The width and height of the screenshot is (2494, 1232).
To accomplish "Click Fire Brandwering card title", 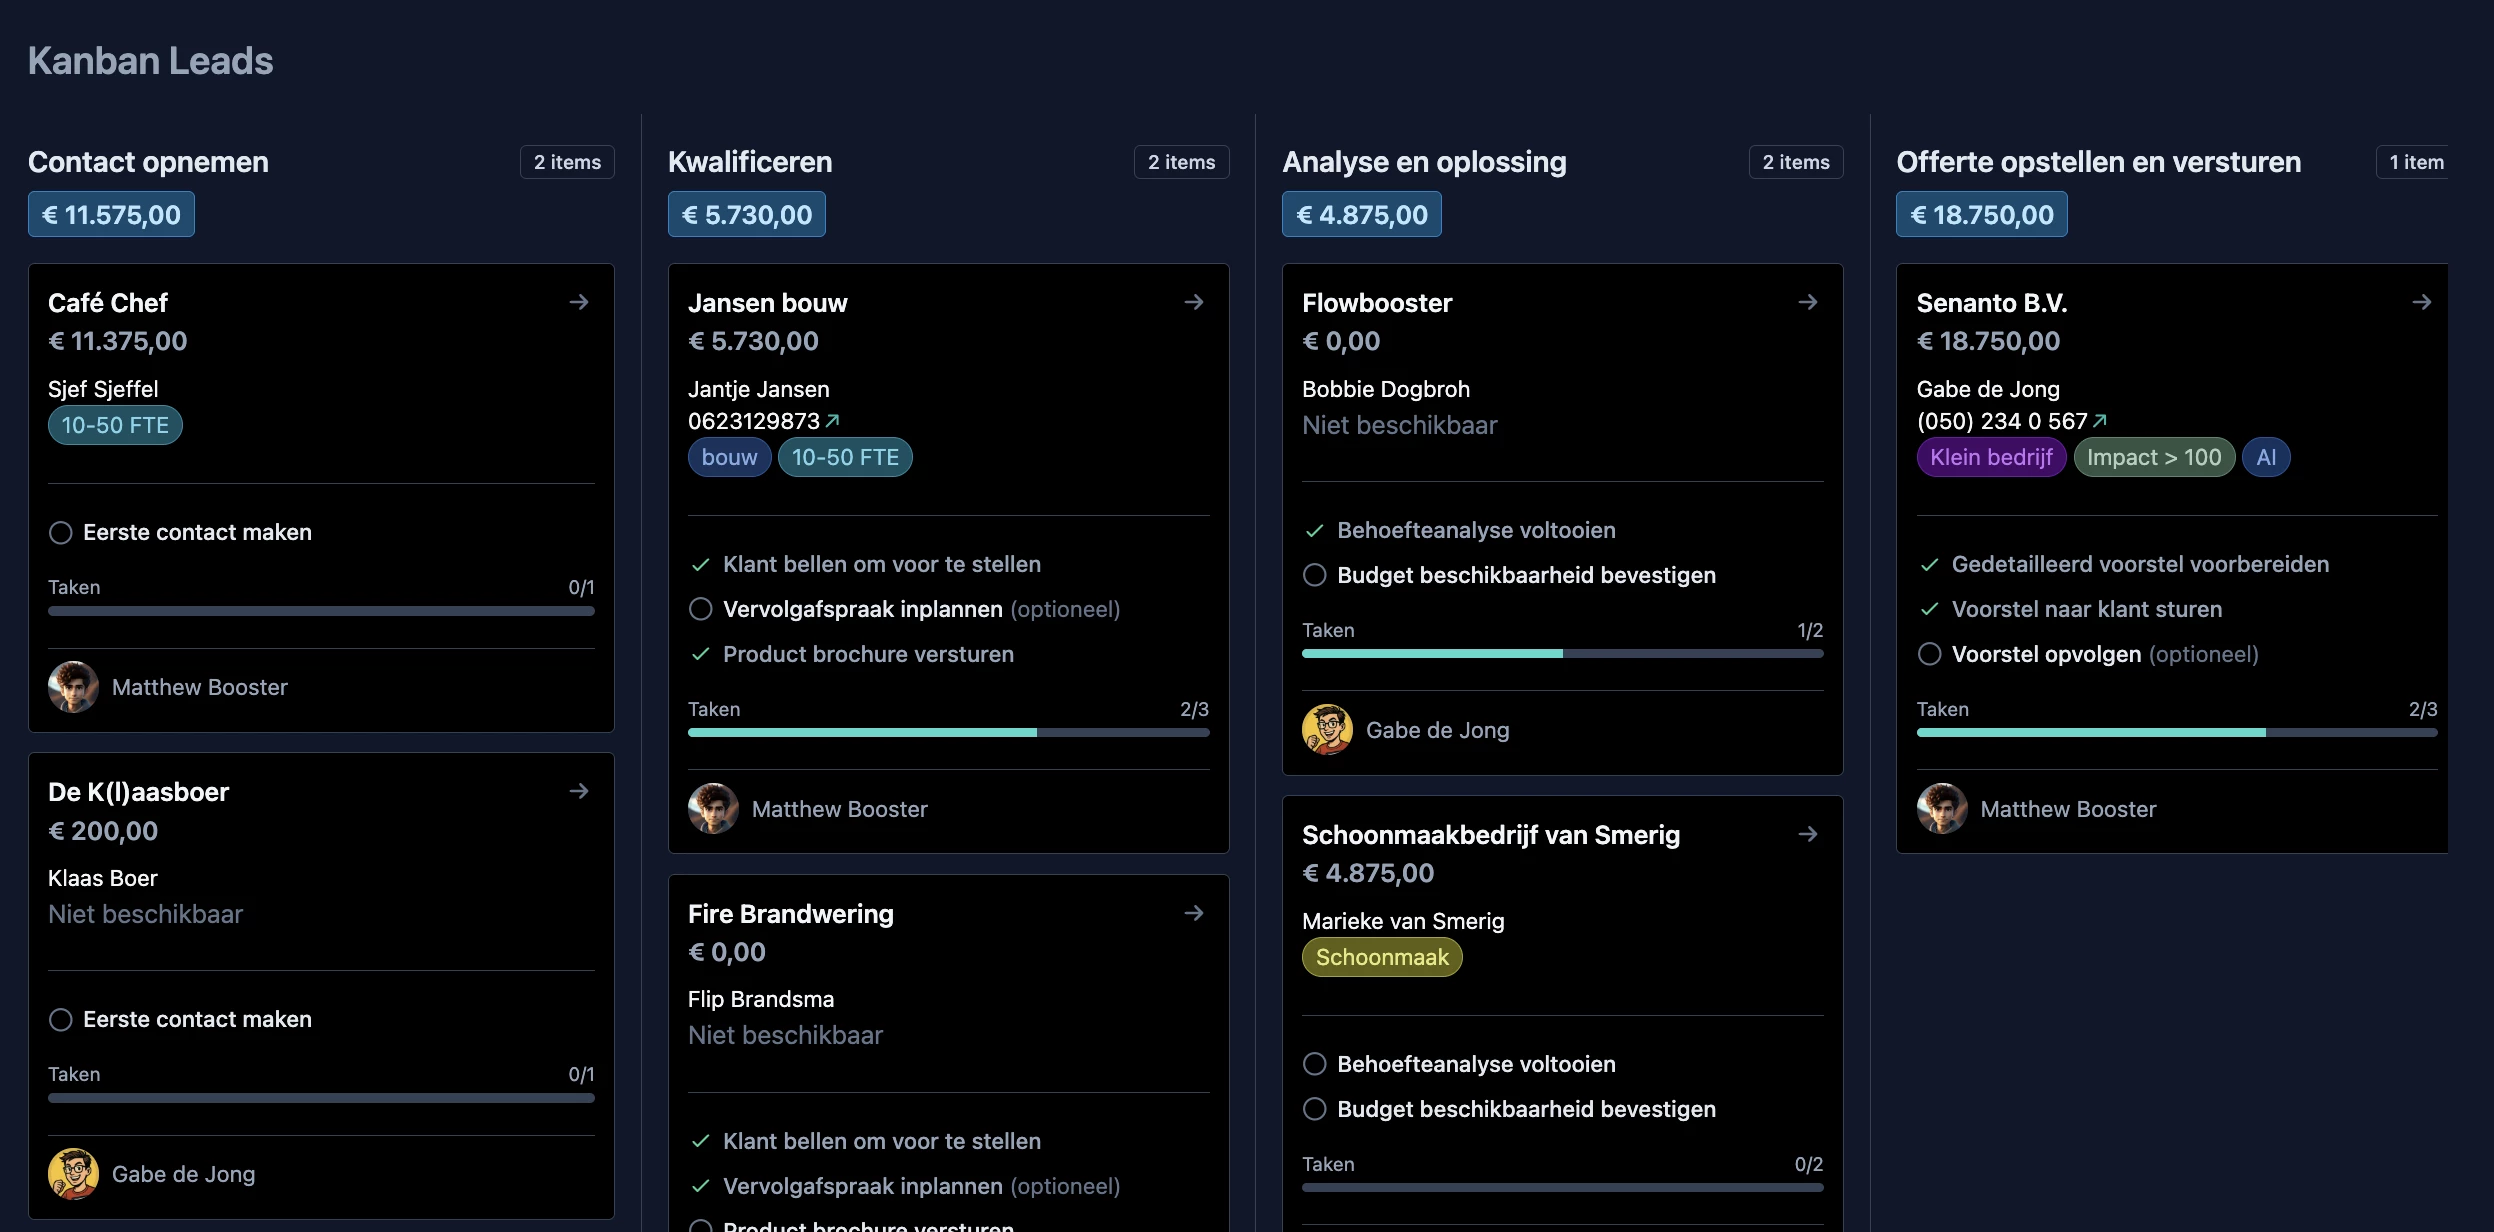I will click(791, 914).
